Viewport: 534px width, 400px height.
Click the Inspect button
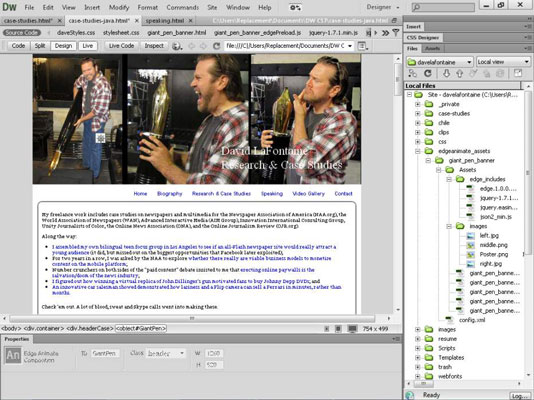pyautogui.click(x=154, y=46)
